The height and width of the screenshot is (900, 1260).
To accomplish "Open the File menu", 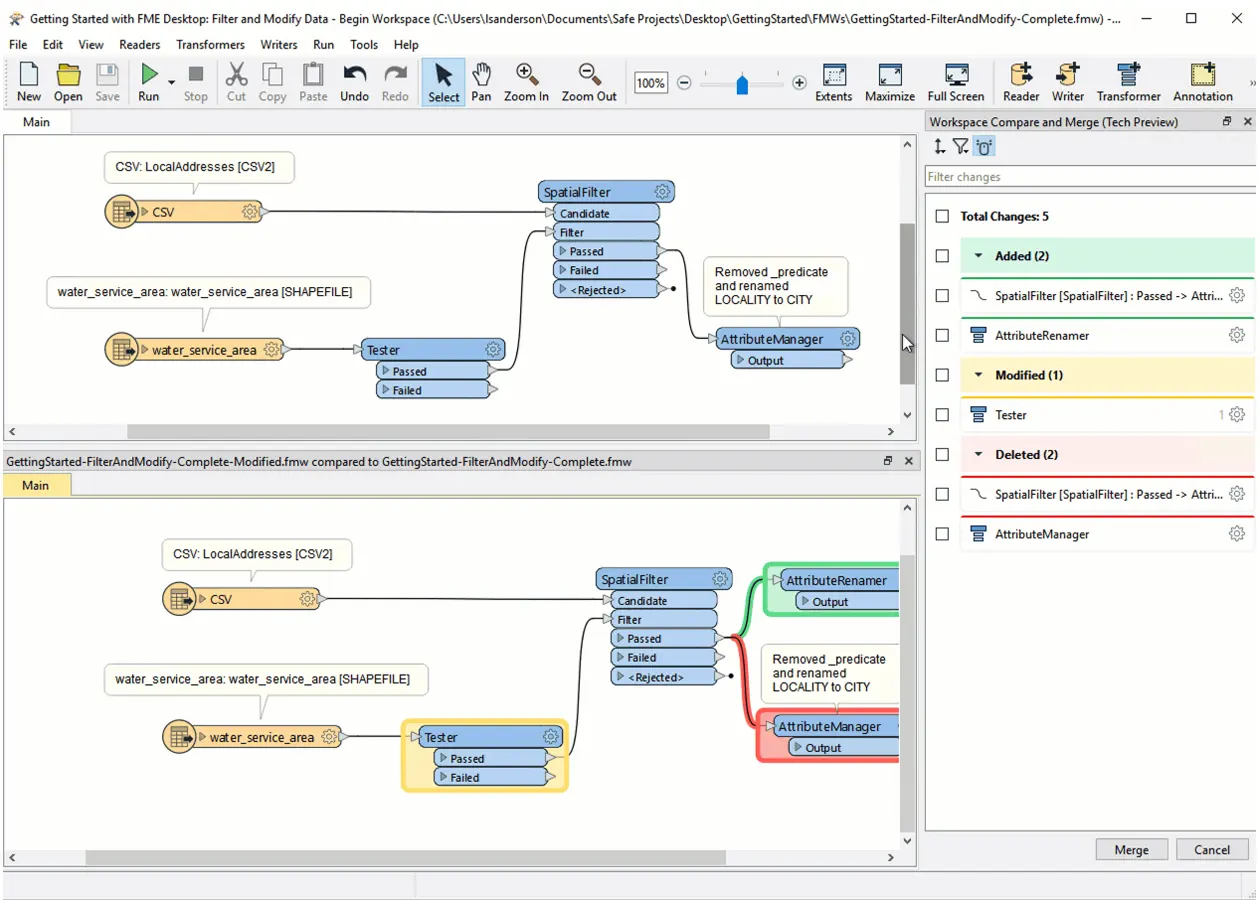I will [x=18, y=44].
